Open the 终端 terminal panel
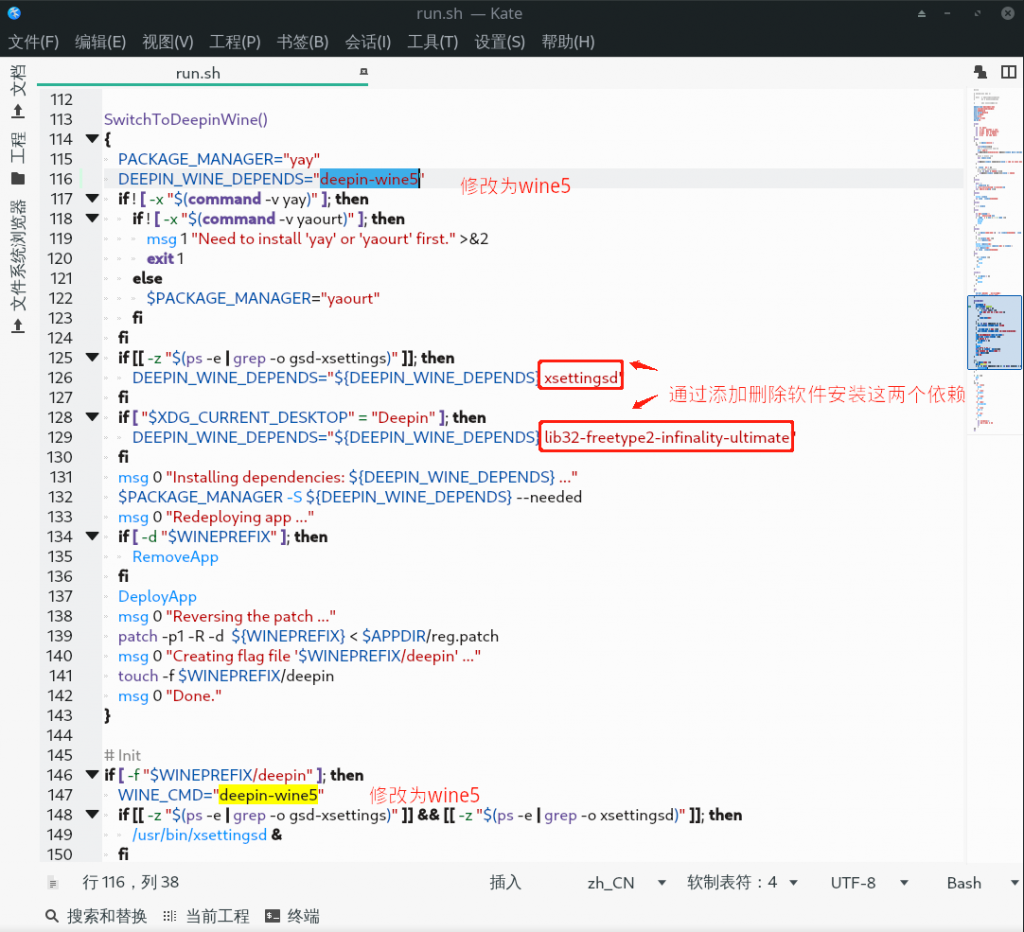 point(293,916)
